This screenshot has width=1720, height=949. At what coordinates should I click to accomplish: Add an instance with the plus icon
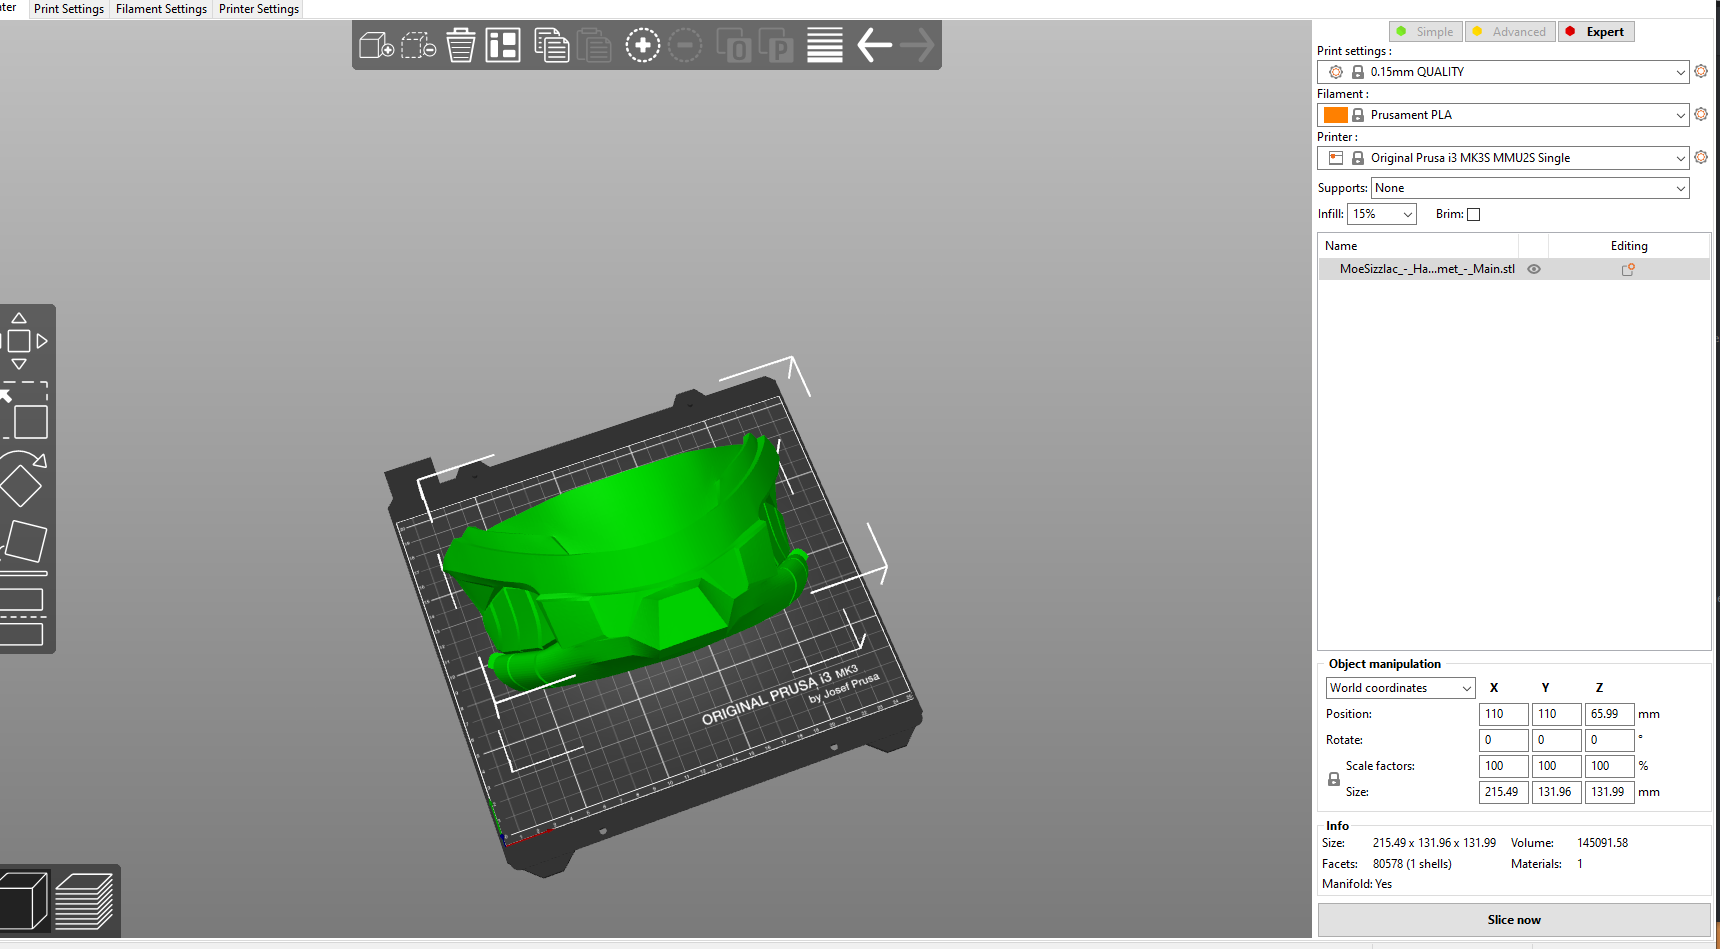point(643,45)
